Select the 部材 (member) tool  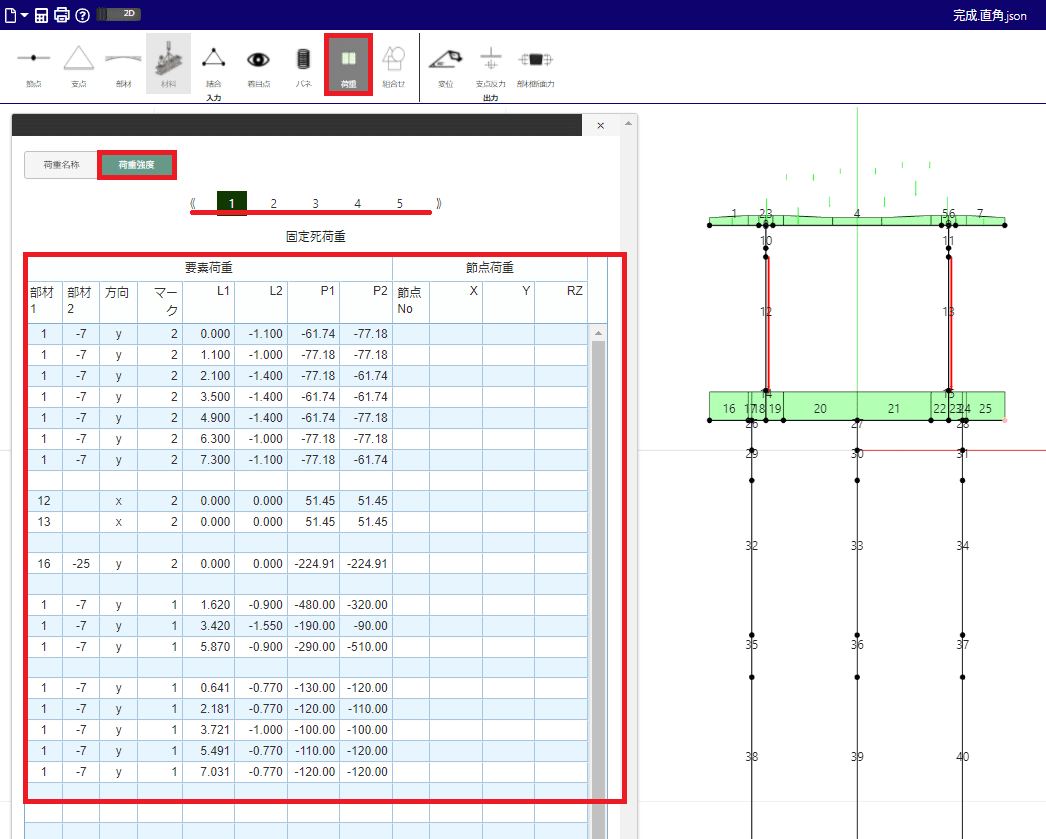pyautogui.click(x=123, y=65)
